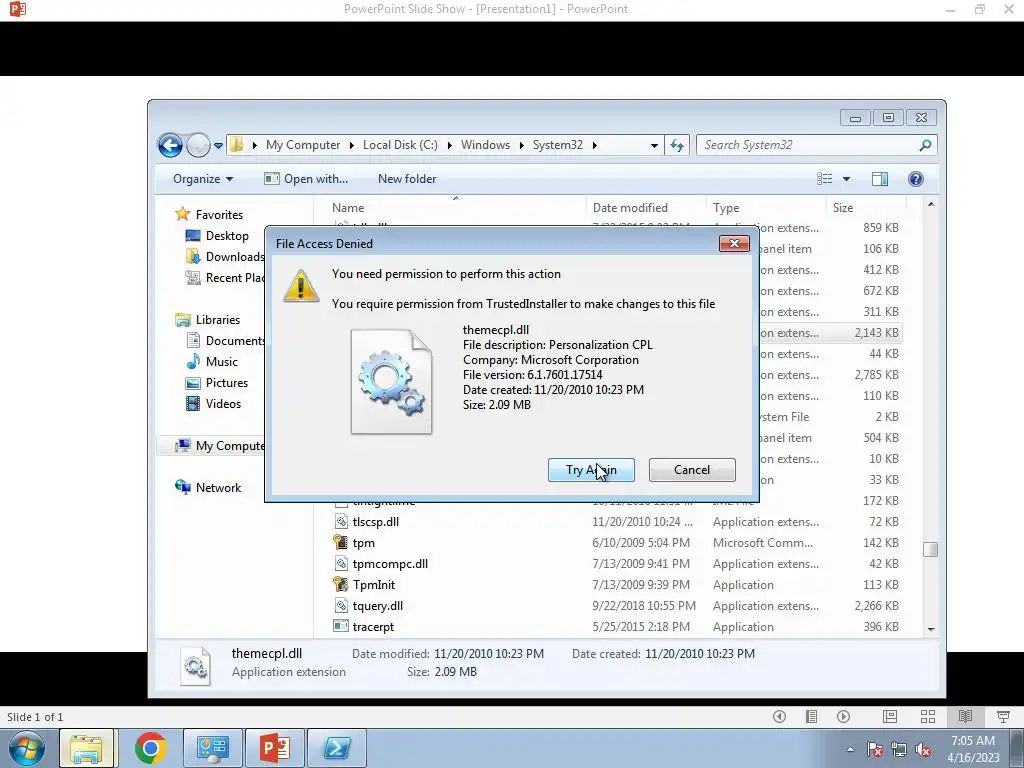Click the themecpl.dll details pane icon
The image size is (1024, 768).
point(195,665)
